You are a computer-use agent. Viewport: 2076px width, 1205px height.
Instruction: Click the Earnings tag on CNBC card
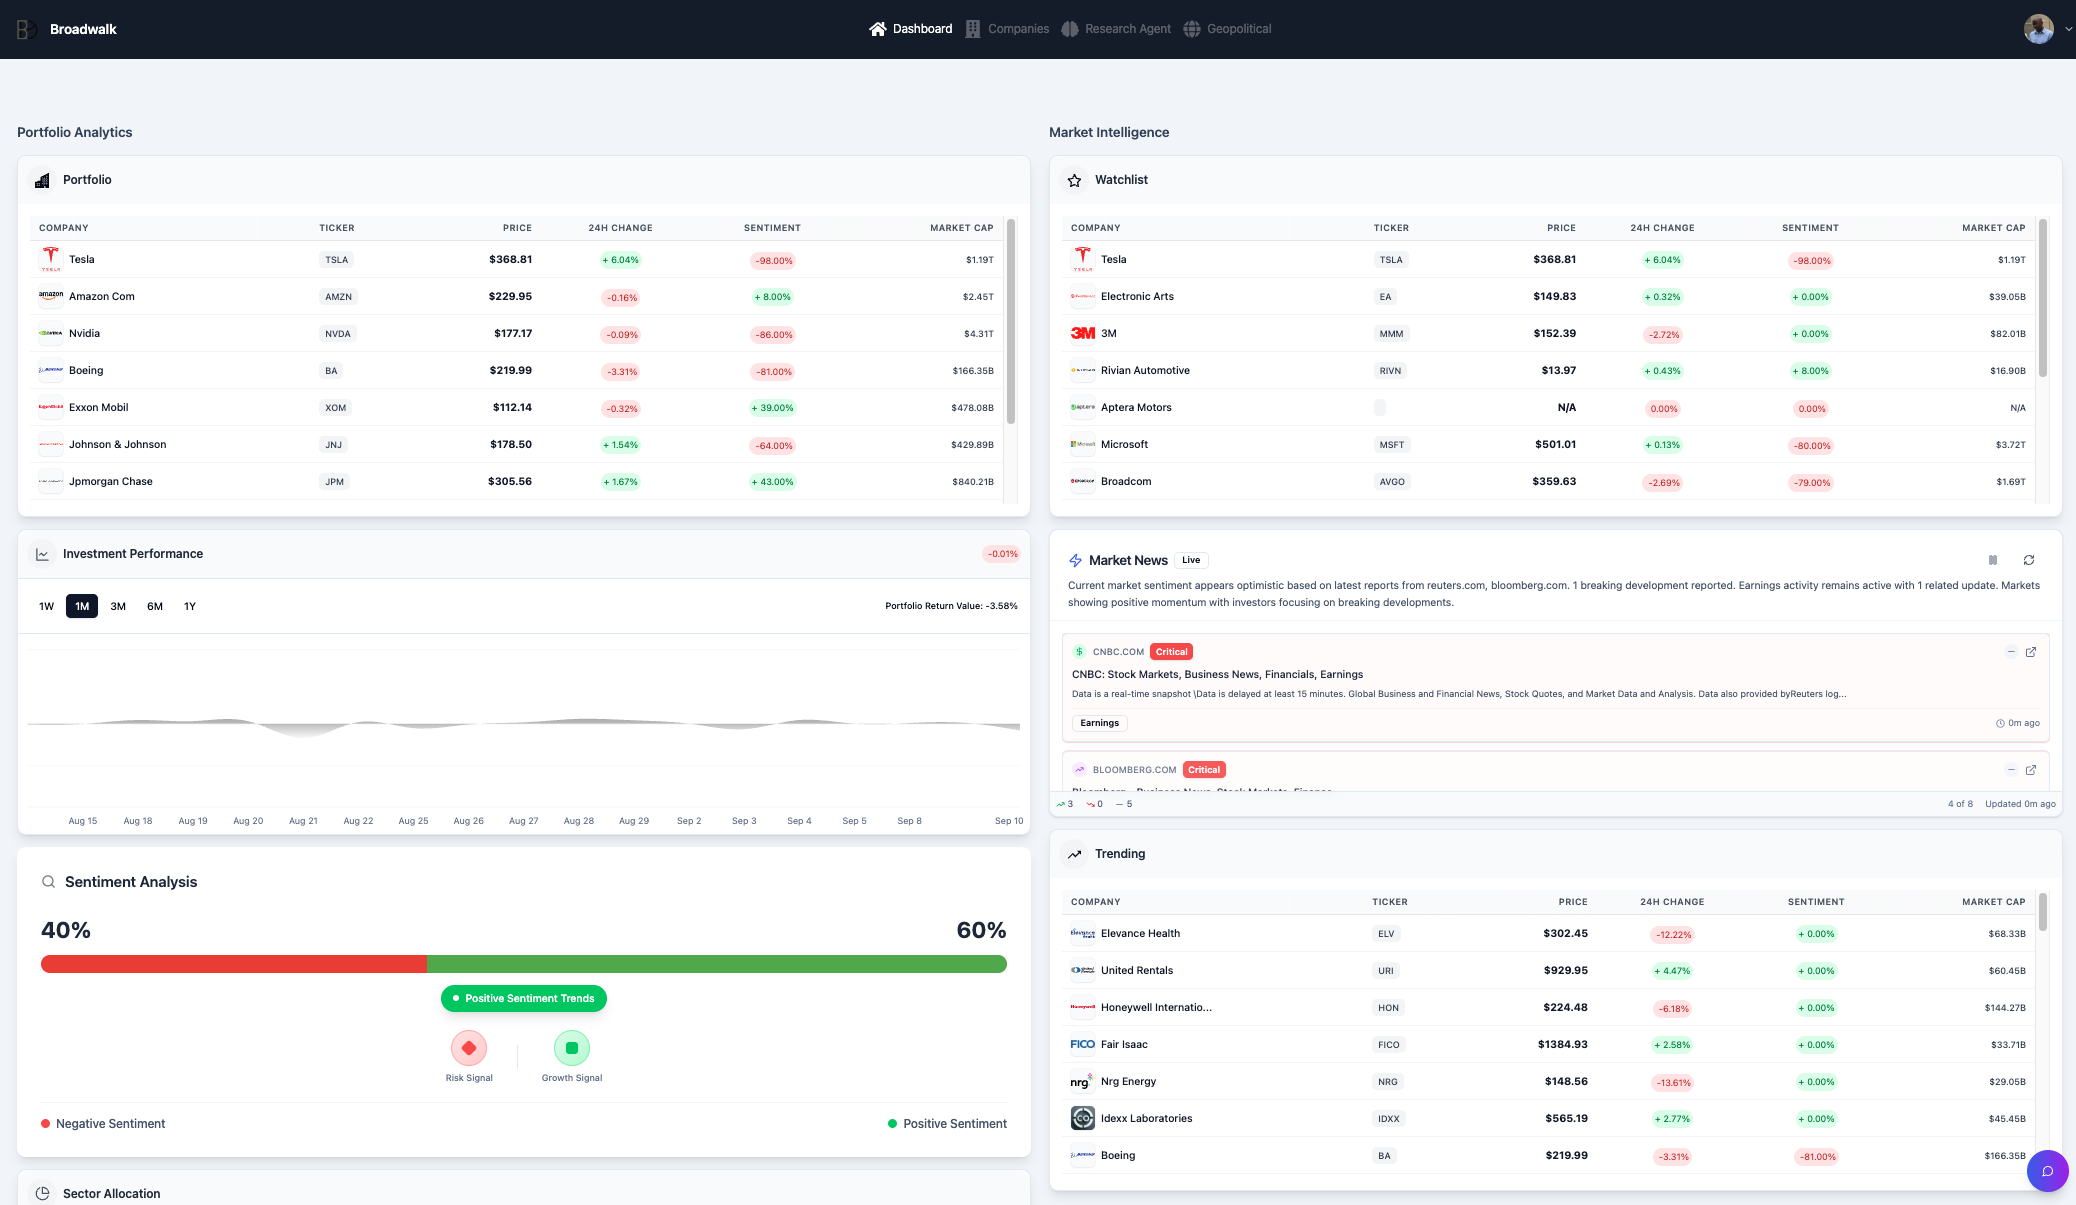[x=1099, y=723]
